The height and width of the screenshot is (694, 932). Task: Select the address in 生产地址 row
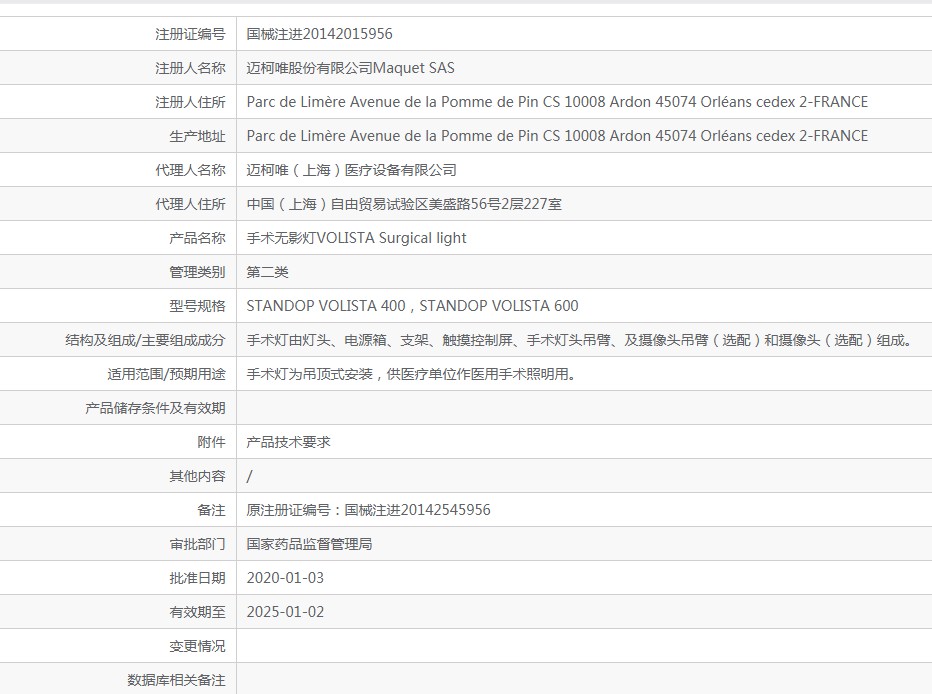click(x=557, y=136)
